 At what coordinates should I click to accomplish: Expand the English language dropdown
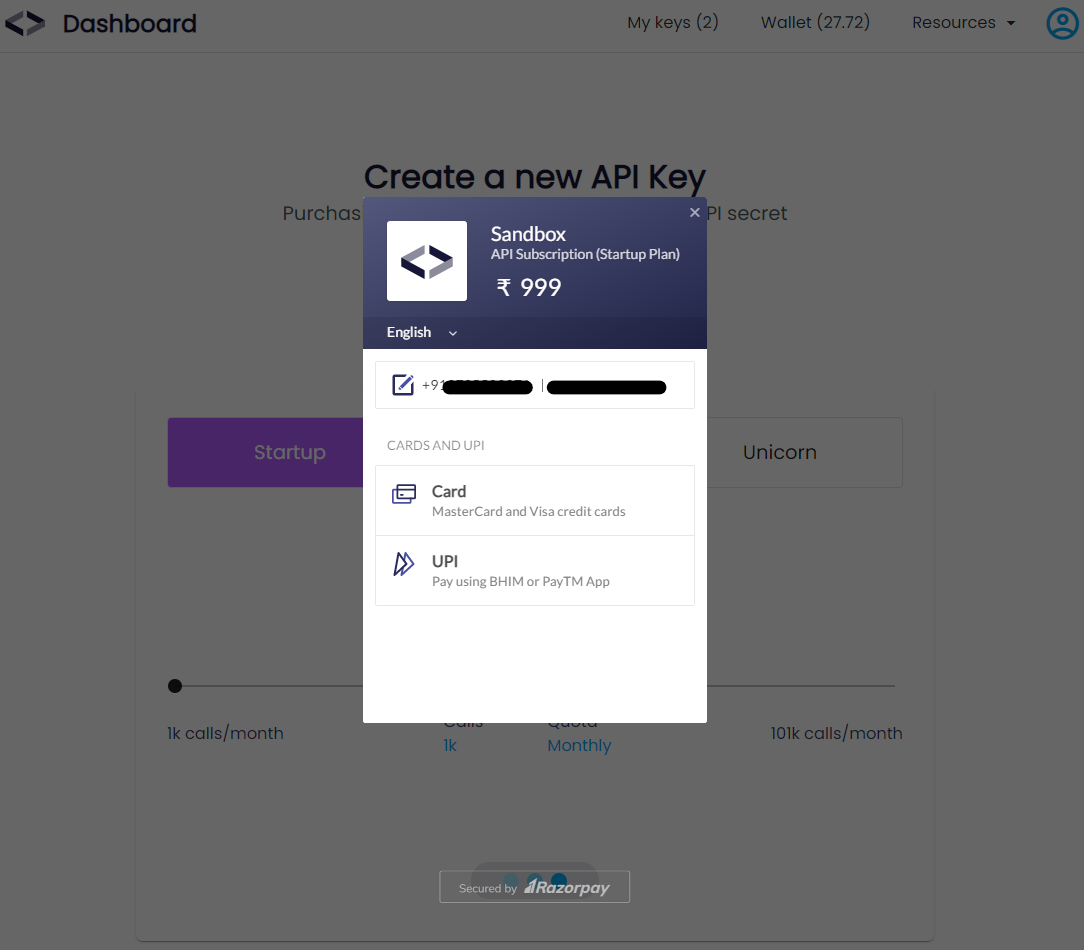click(x=422, y=333)
